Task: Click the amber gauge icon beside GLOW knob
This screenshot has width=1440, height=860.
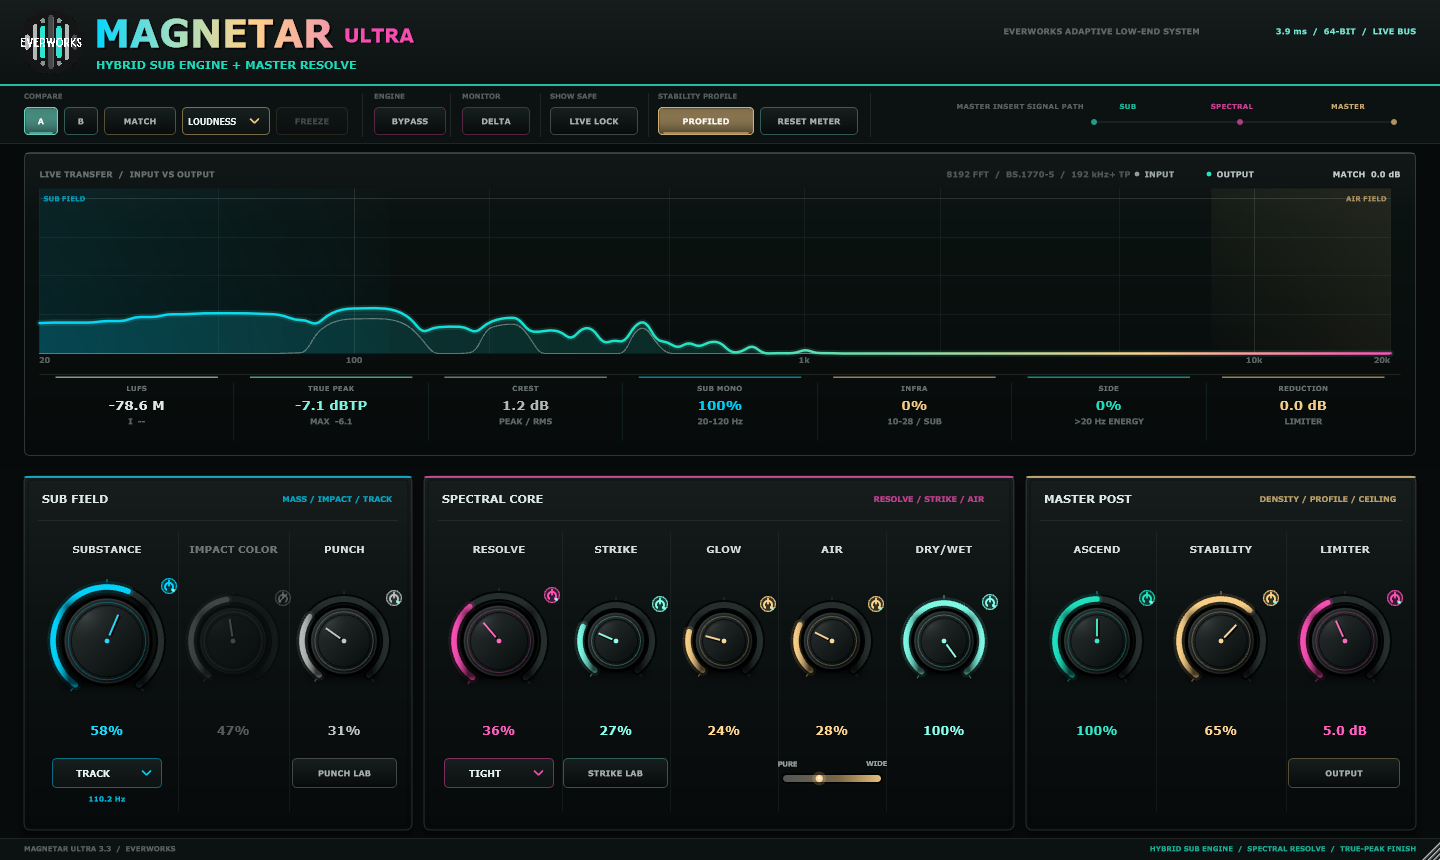Action: click(768, 604)
